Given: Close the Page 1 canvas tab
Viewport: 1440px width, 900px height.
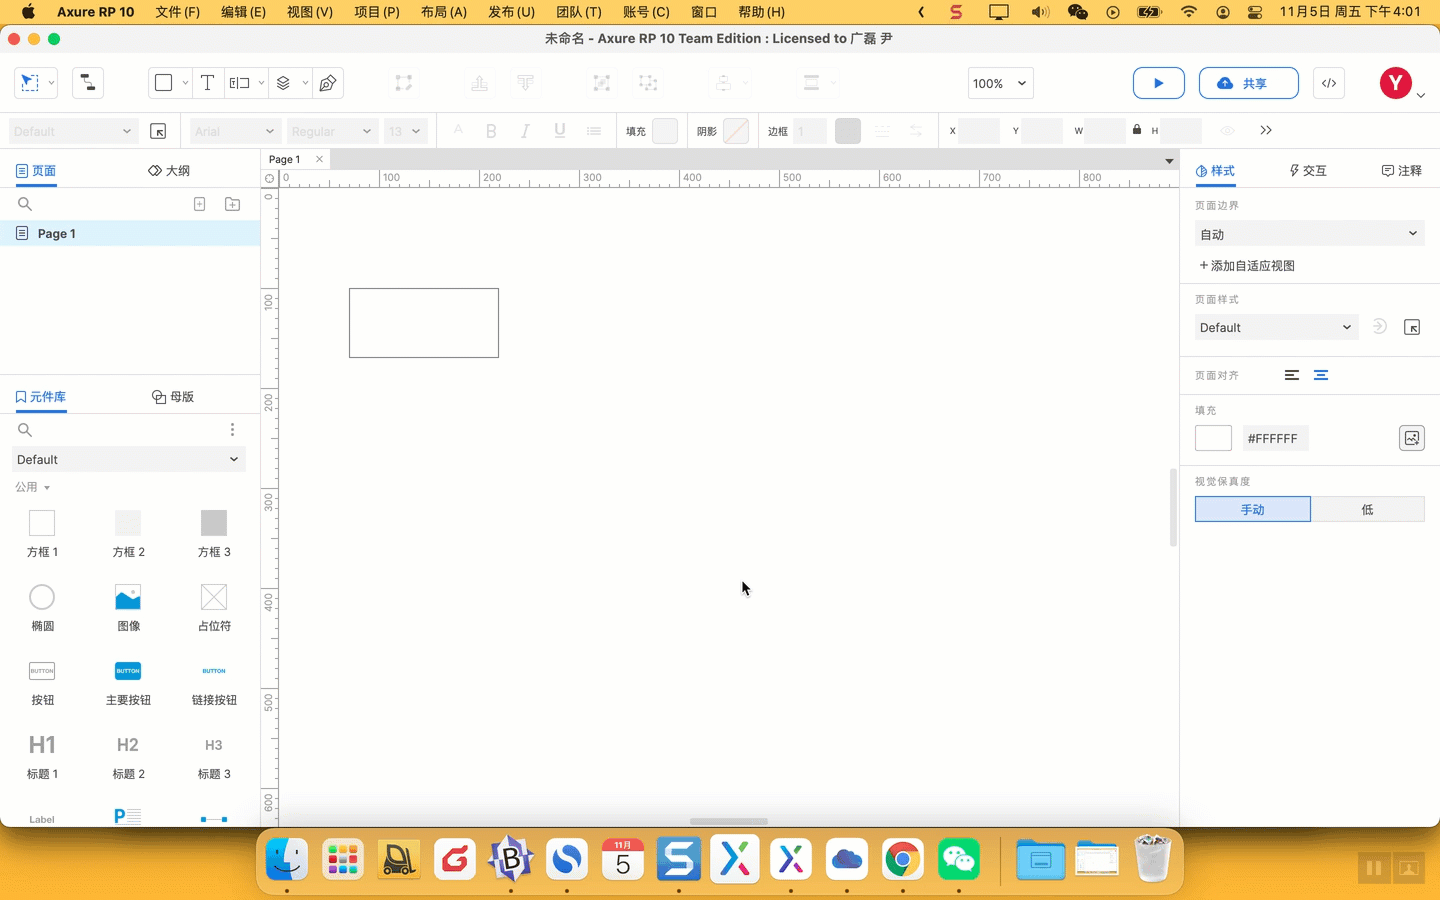Looking at the screenshot, I should pos(319,159).
